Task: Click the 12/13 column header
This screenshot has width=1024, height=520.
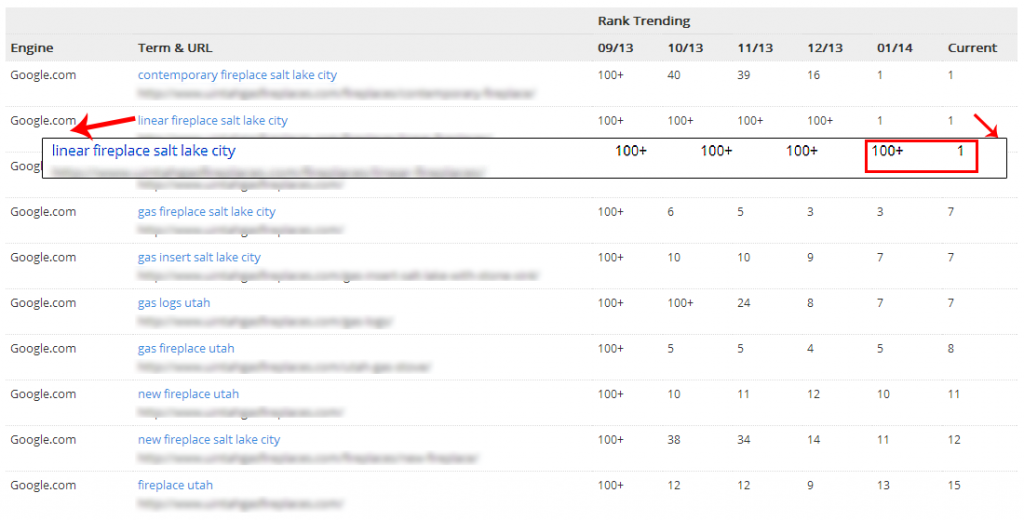Action: tap(824, 48)
